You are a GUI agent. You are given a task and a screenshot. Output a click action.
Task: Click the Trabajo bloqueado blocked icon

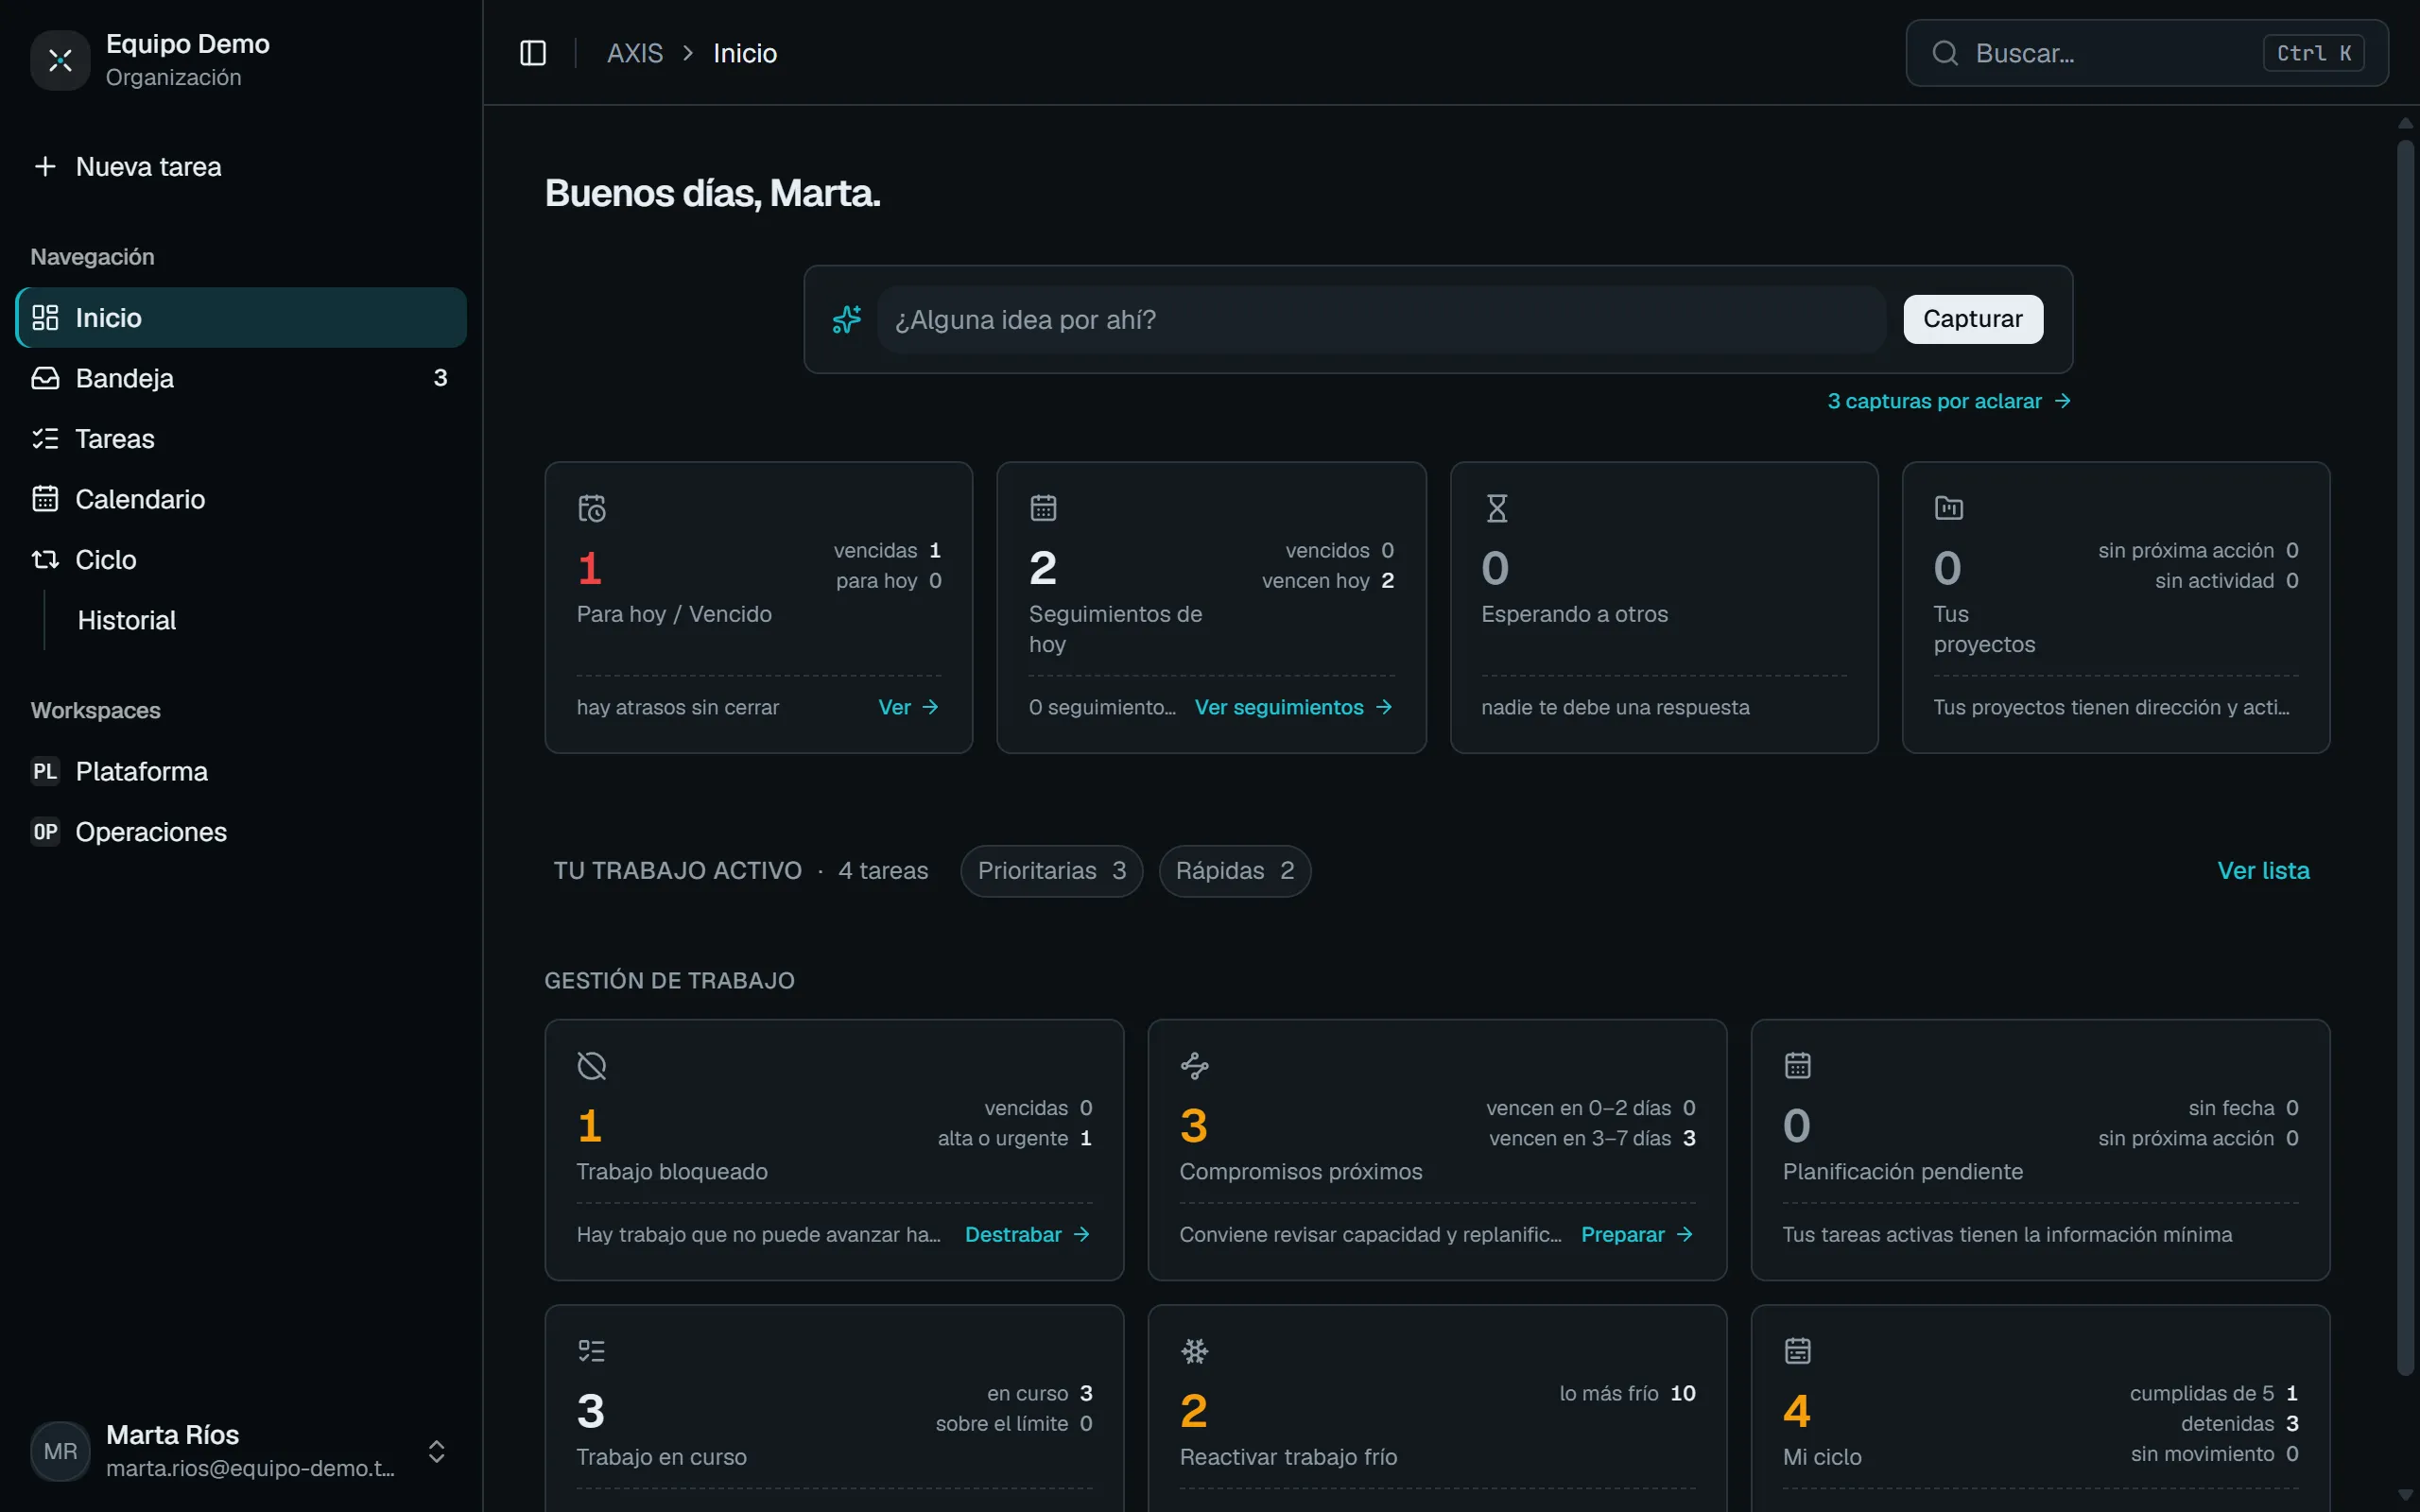[592, 1066]
